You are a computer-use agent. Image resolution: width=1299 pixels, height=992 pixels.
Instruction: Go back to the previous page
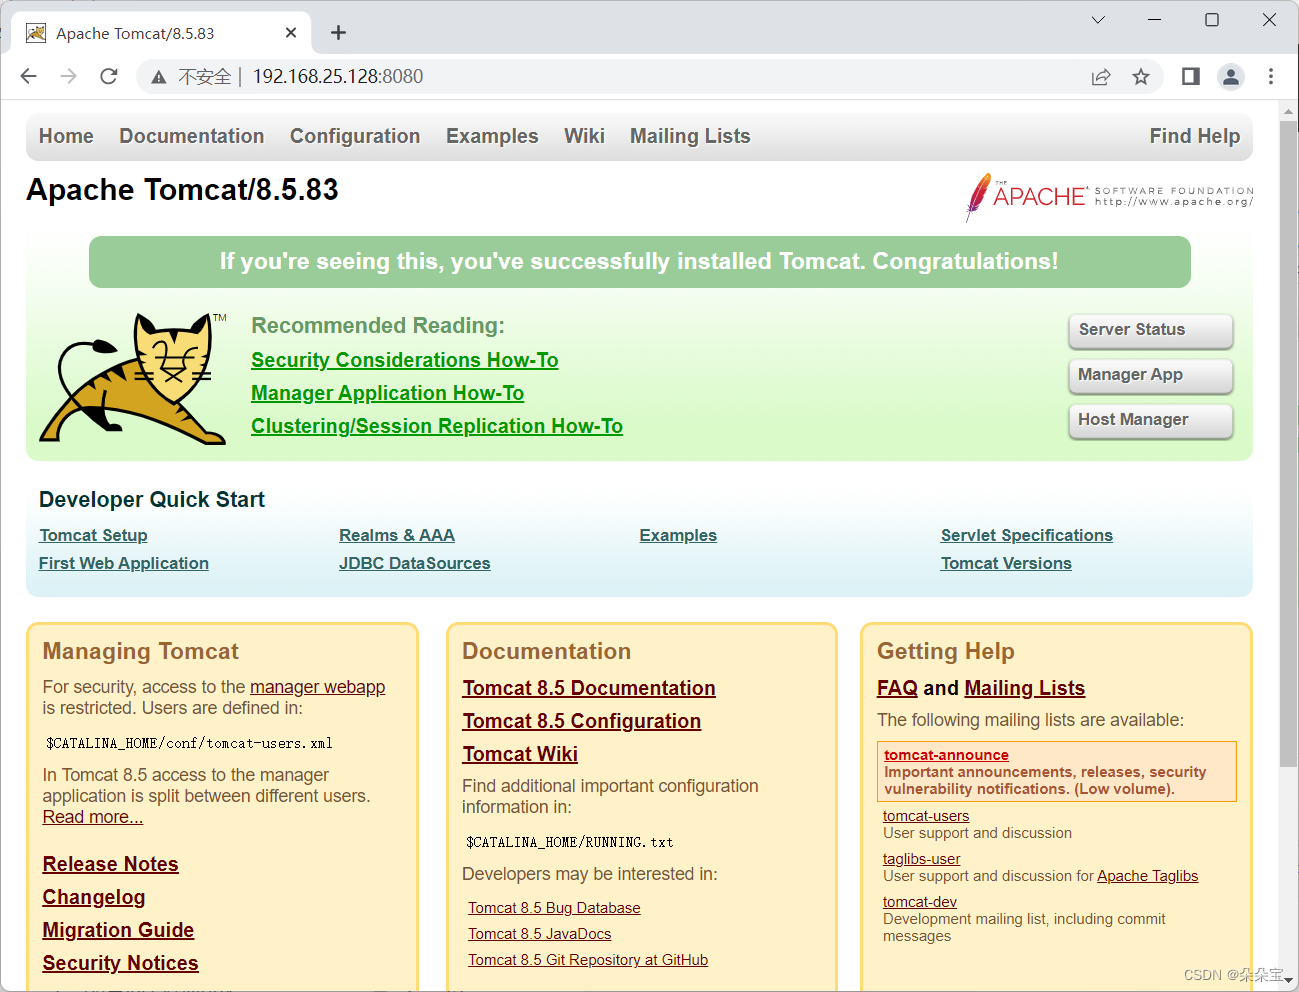pos(29,76)
